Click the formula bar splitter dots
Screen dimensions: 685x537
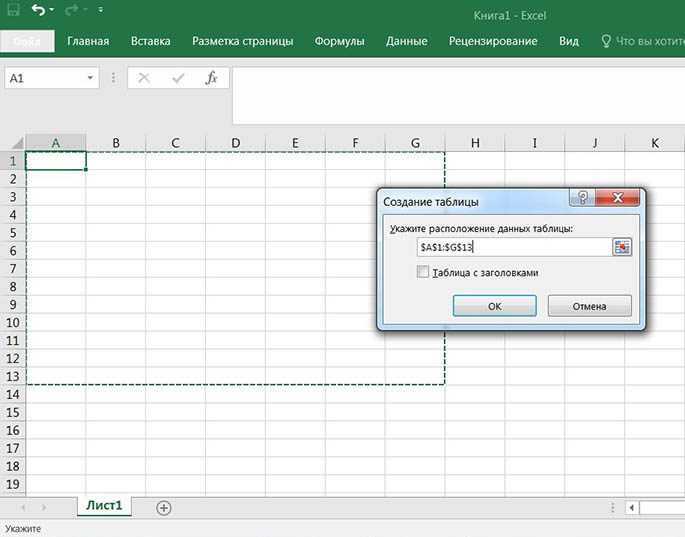tap(114, 78)
